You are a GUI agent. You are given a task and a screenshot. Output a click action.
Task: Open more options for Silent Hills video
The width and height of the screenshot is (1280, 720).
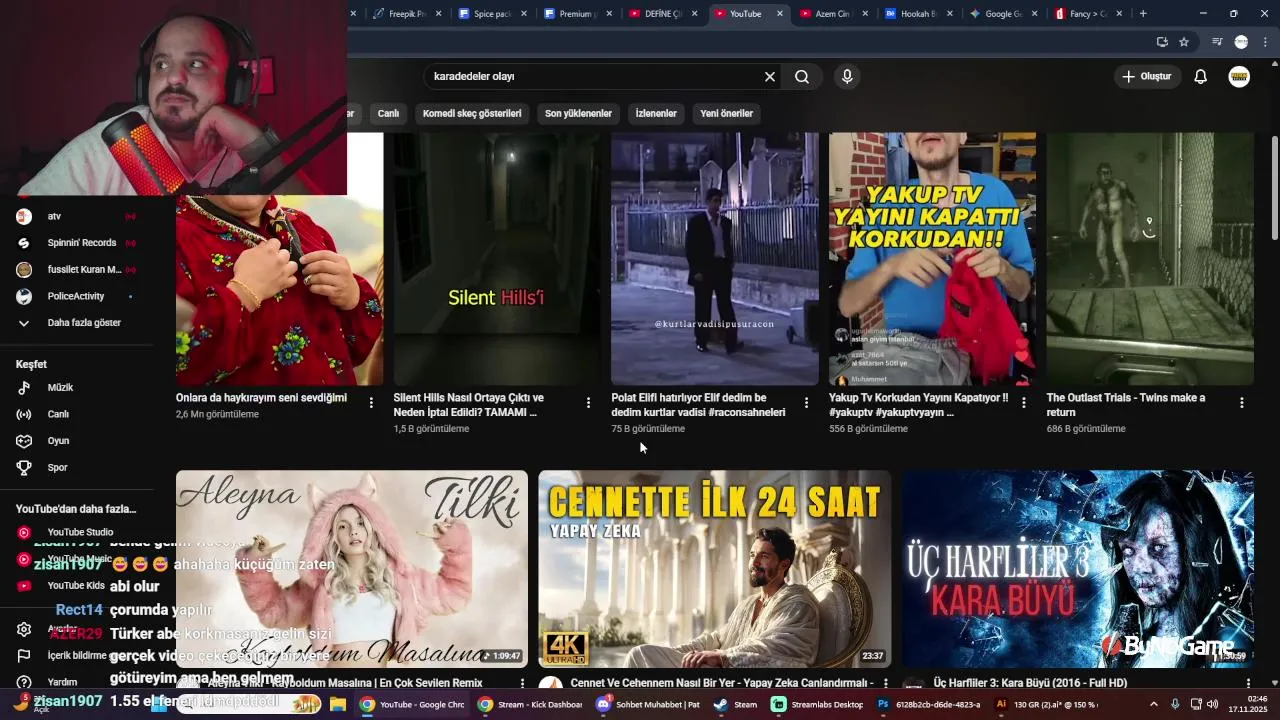[588, 402]
